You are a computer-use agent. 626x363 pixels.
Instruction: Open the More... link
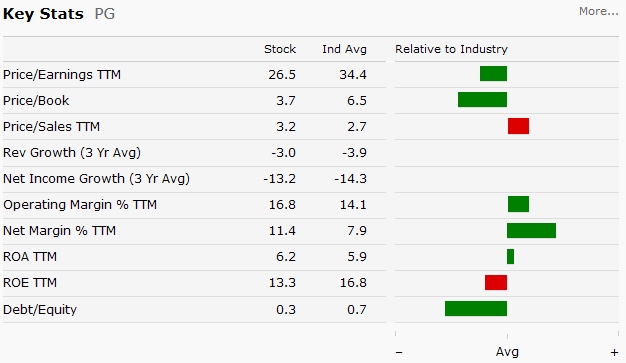click(x=598, y=11)
